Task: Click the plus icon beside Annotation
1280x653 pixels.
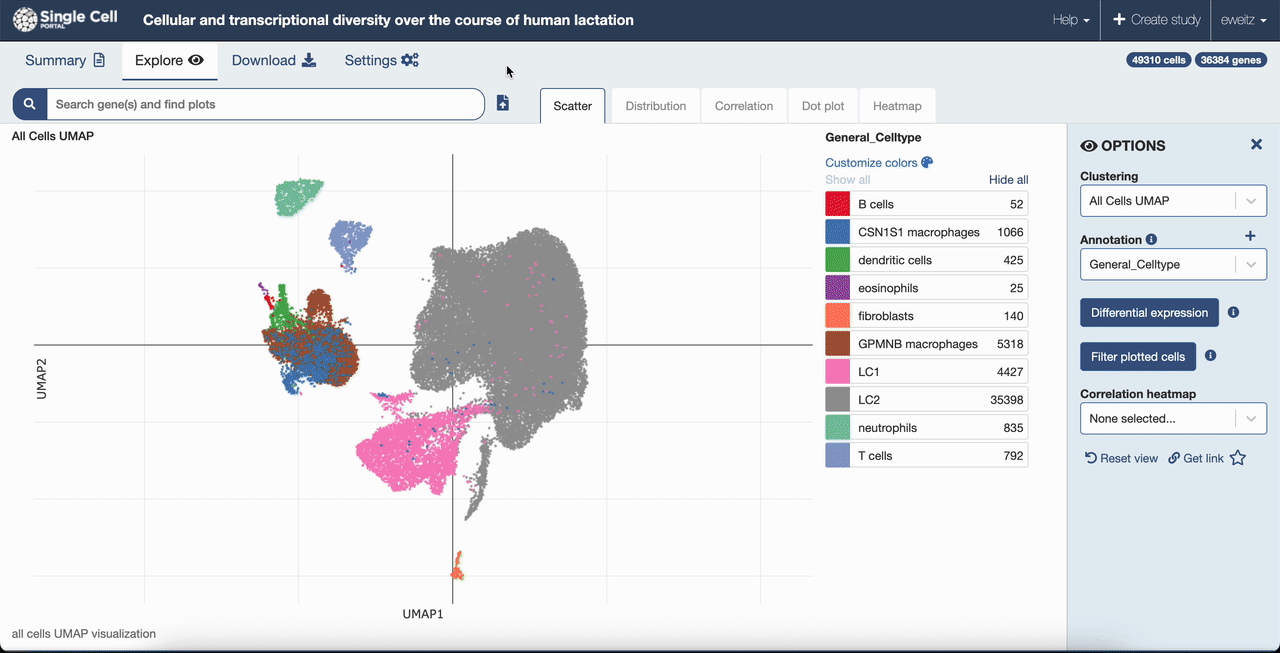Action: [1249, 236]
